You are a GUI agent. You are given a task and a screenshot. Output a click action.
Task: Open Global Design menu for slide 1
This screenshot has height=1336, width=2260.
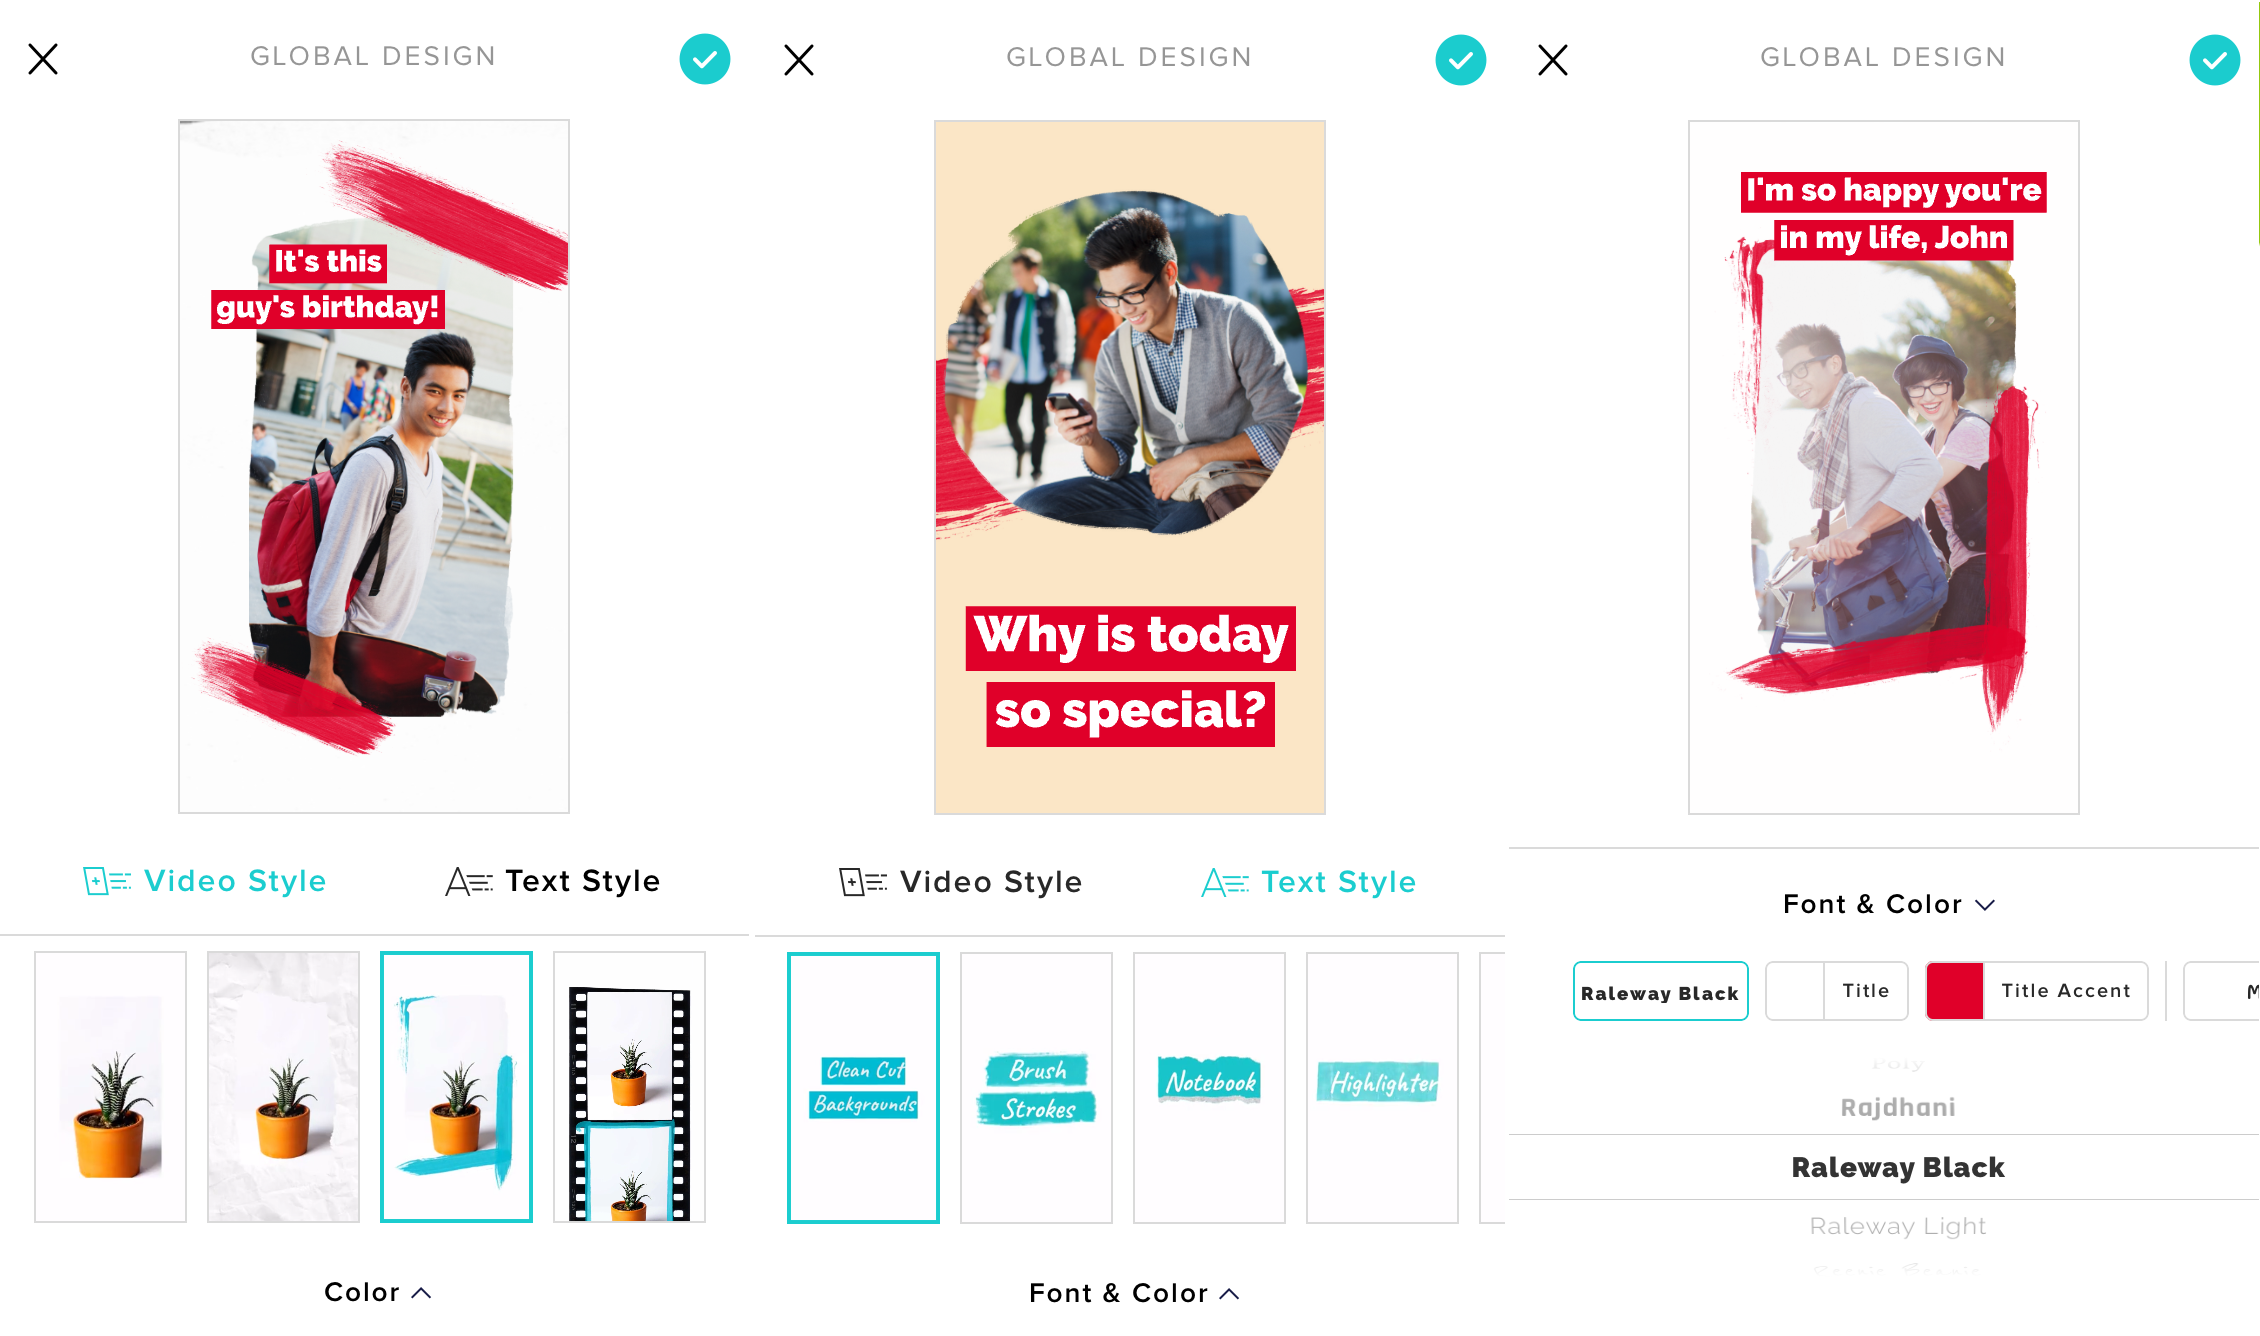click(x=372, y=56)
